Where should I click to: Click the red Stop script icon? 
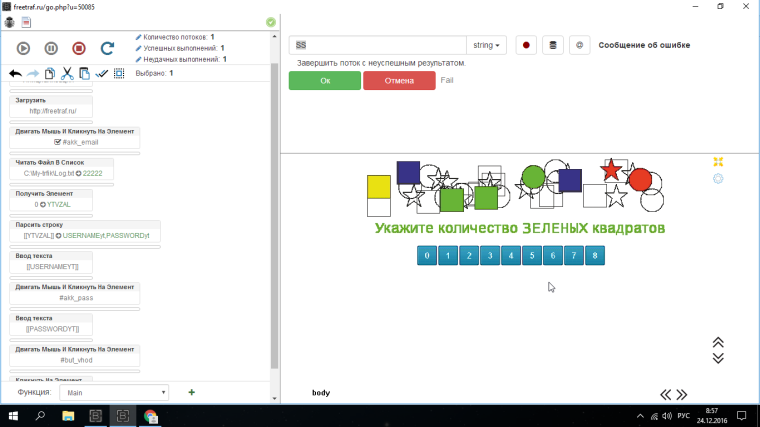point(79,48)
